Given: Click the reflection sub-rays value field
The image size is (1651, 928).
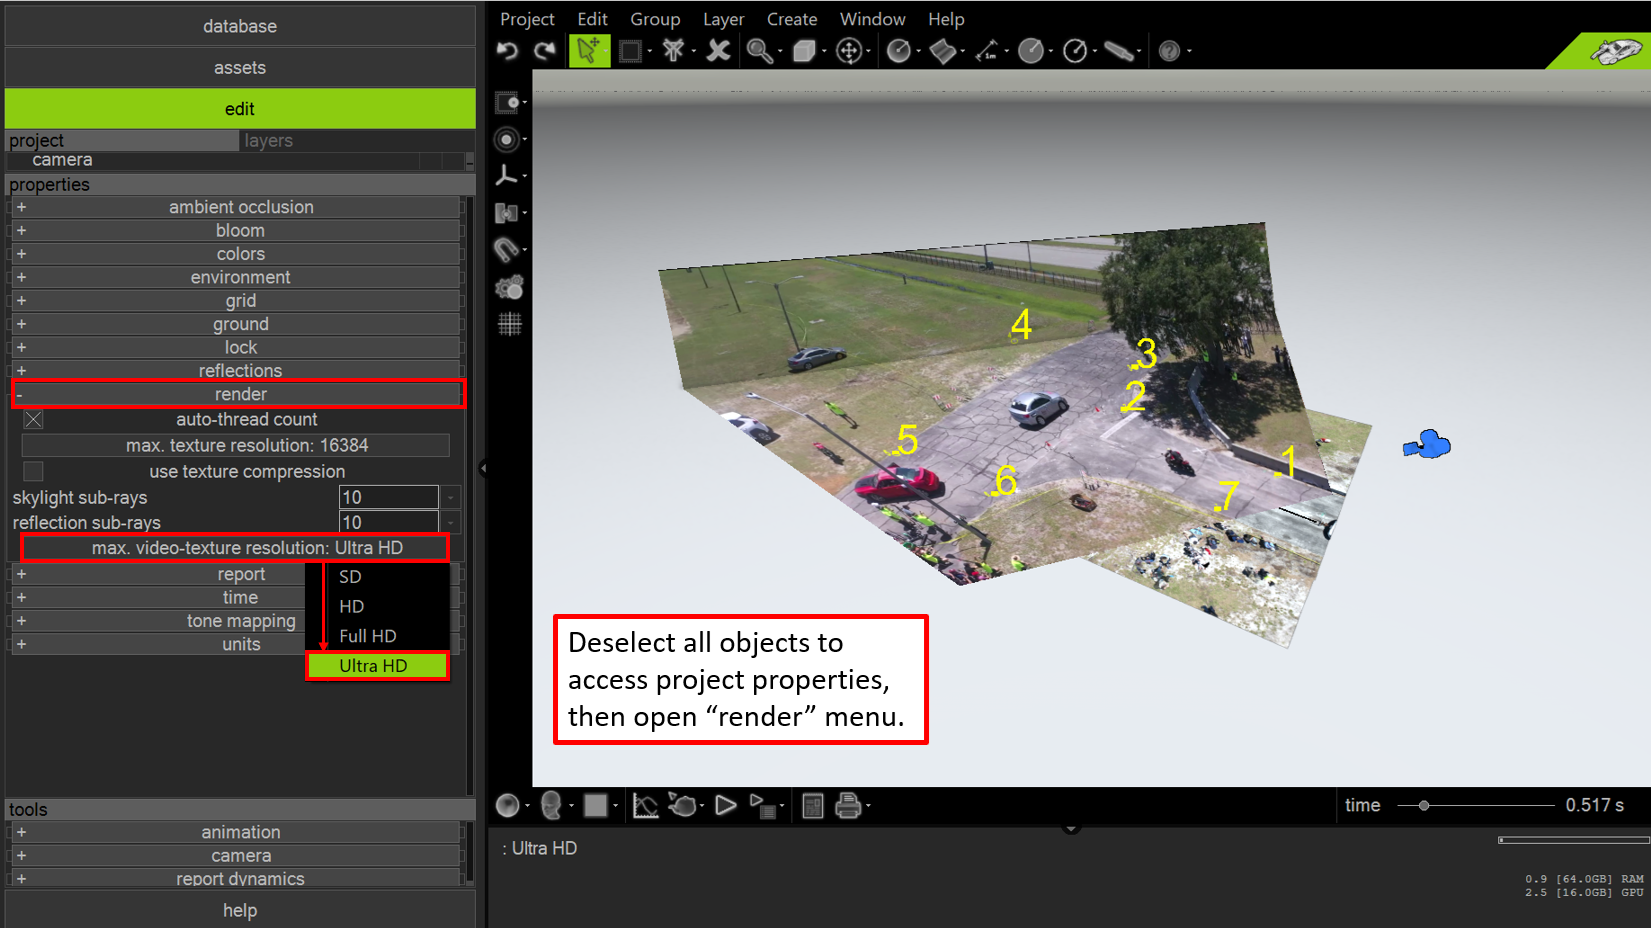Looking at the screenshot, I should [x=388, y=522].
